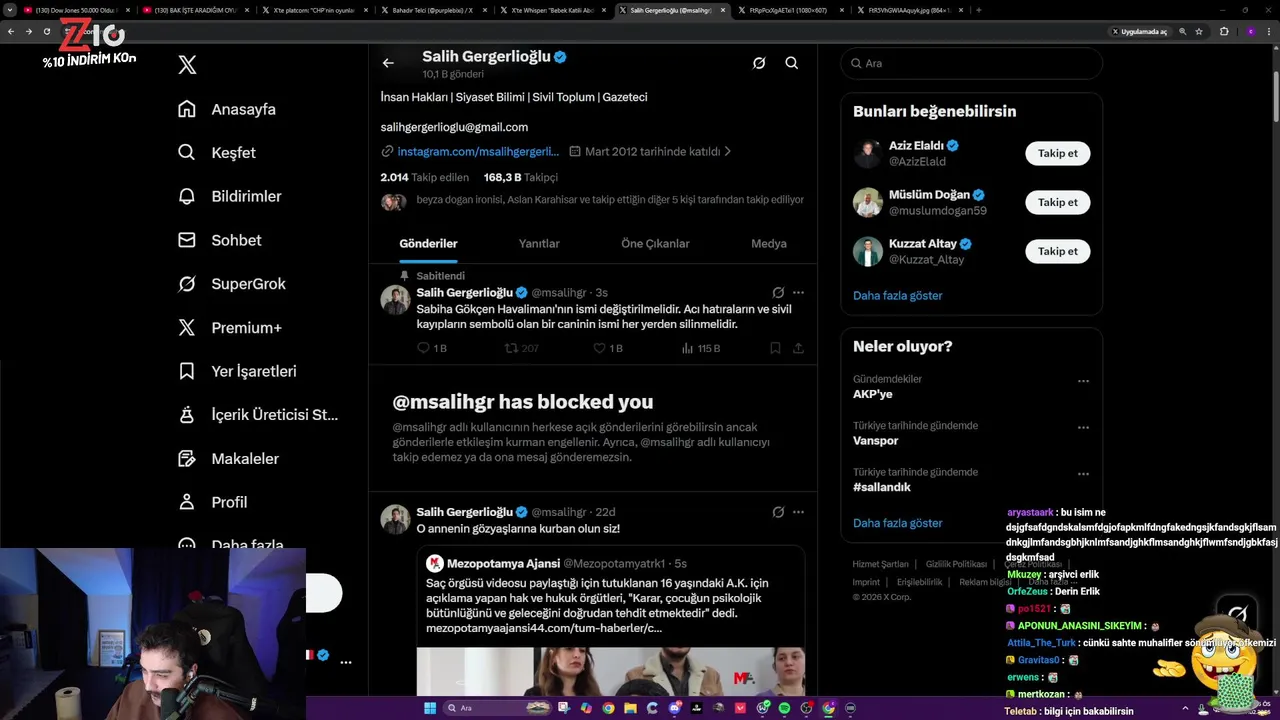Open Gizlilik Politikası footer link
Image resolution: width=1280 pixels, height=720 pixels.
956,564
